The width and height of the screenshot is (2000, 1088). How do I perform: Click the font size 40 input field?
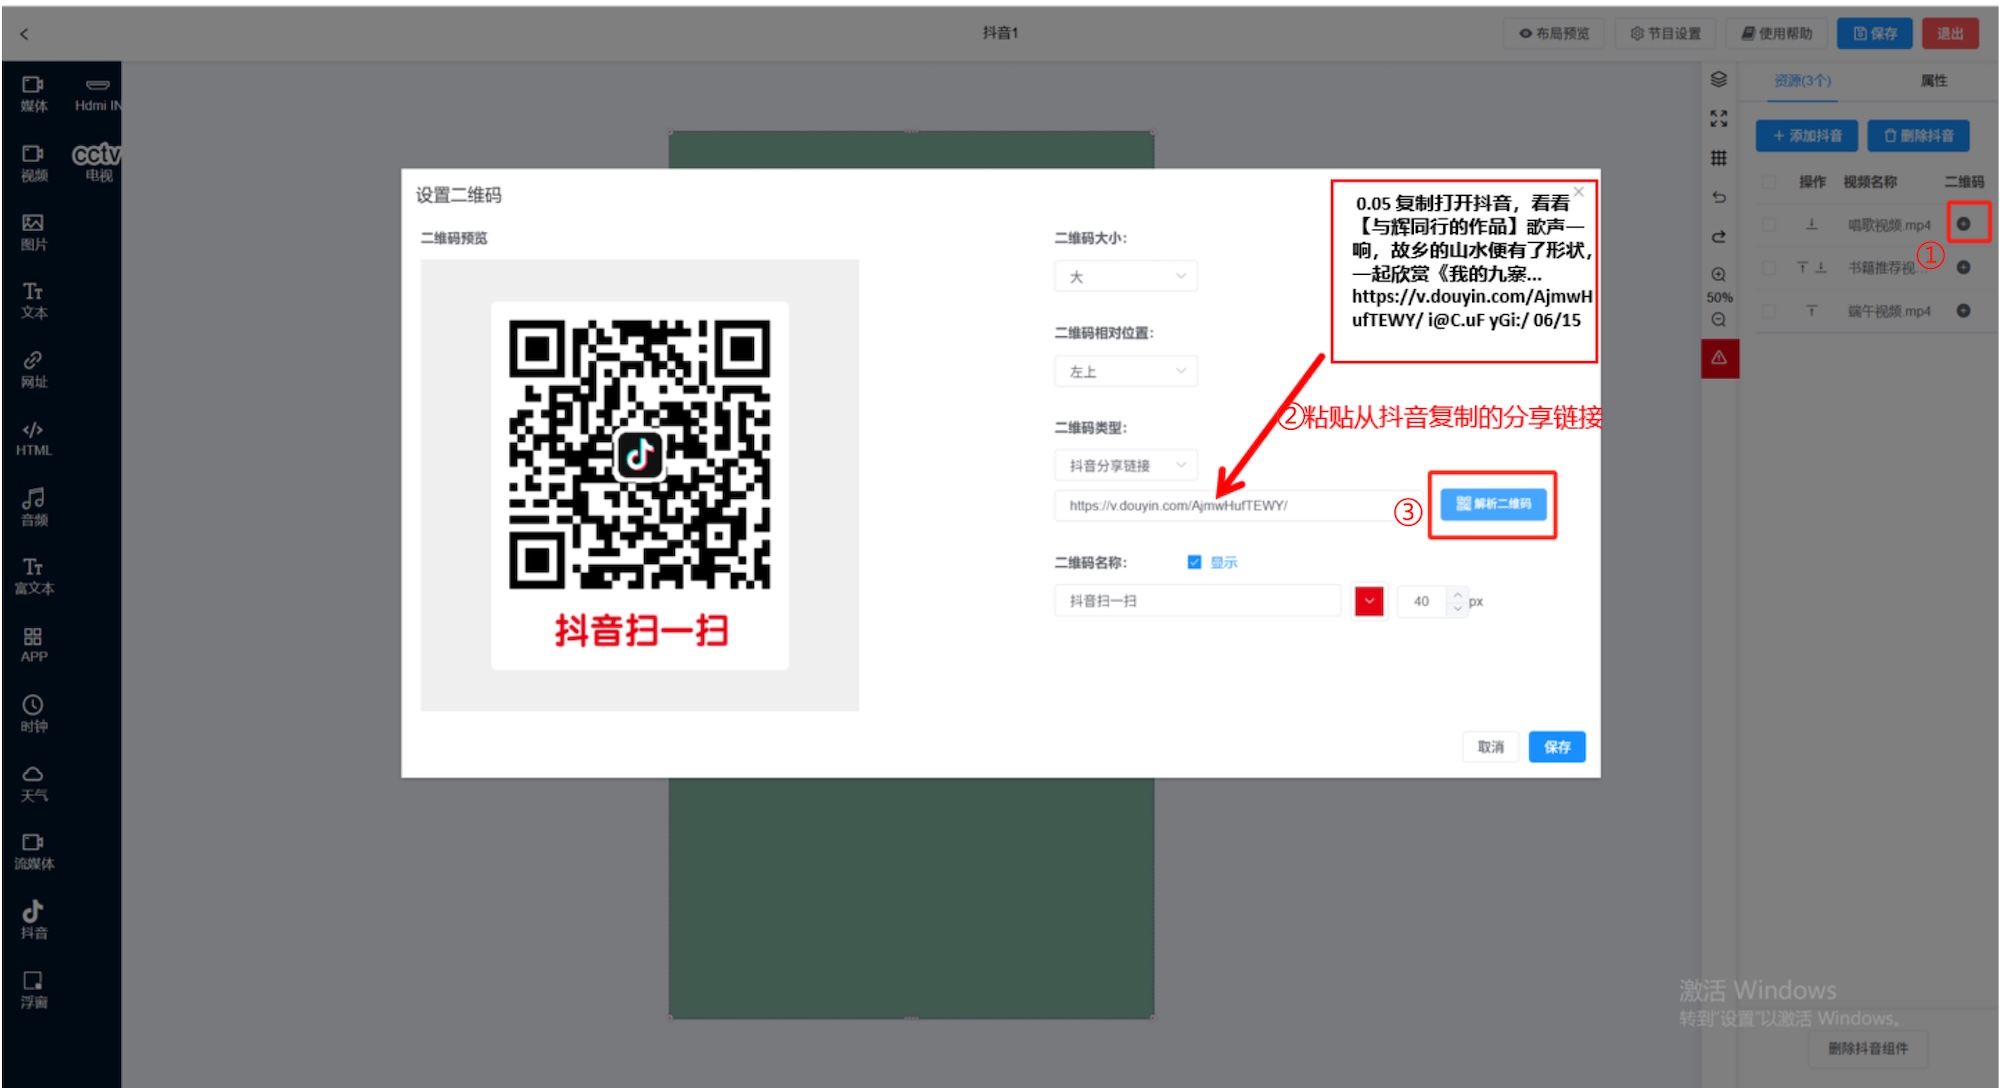tap(1421, 601)
